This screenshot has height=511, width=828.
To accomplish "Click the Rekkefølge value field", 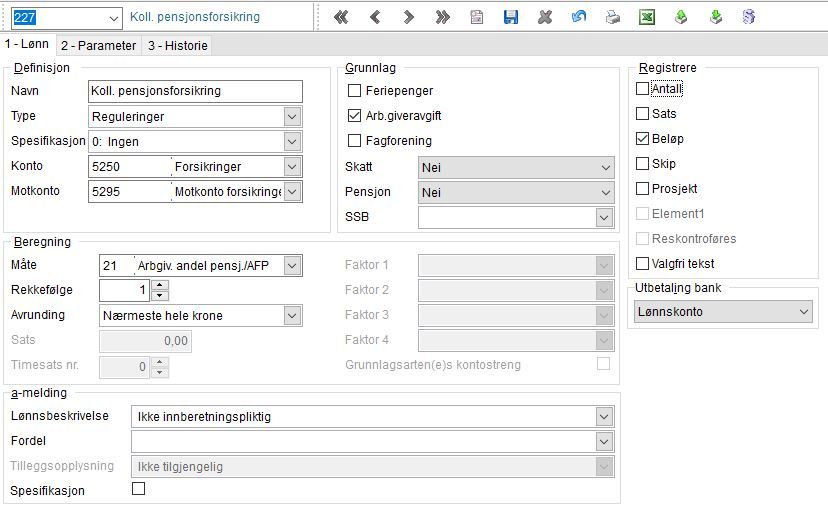I will 125,290.
